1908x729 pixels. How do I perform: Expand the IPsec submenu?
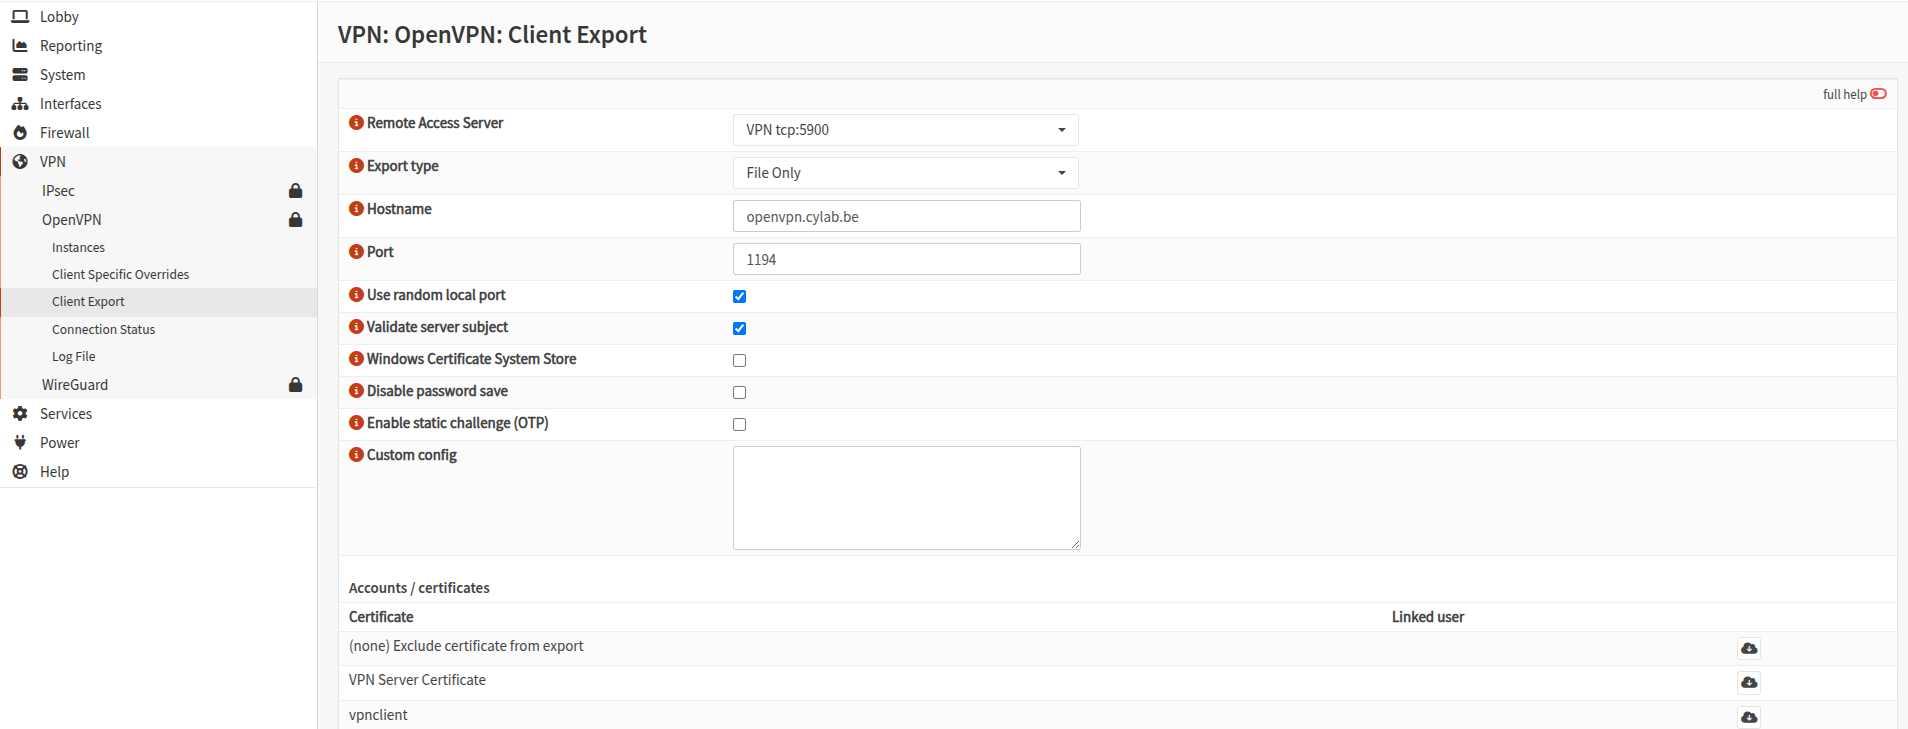pyautogui.click(x=58, y=191)
